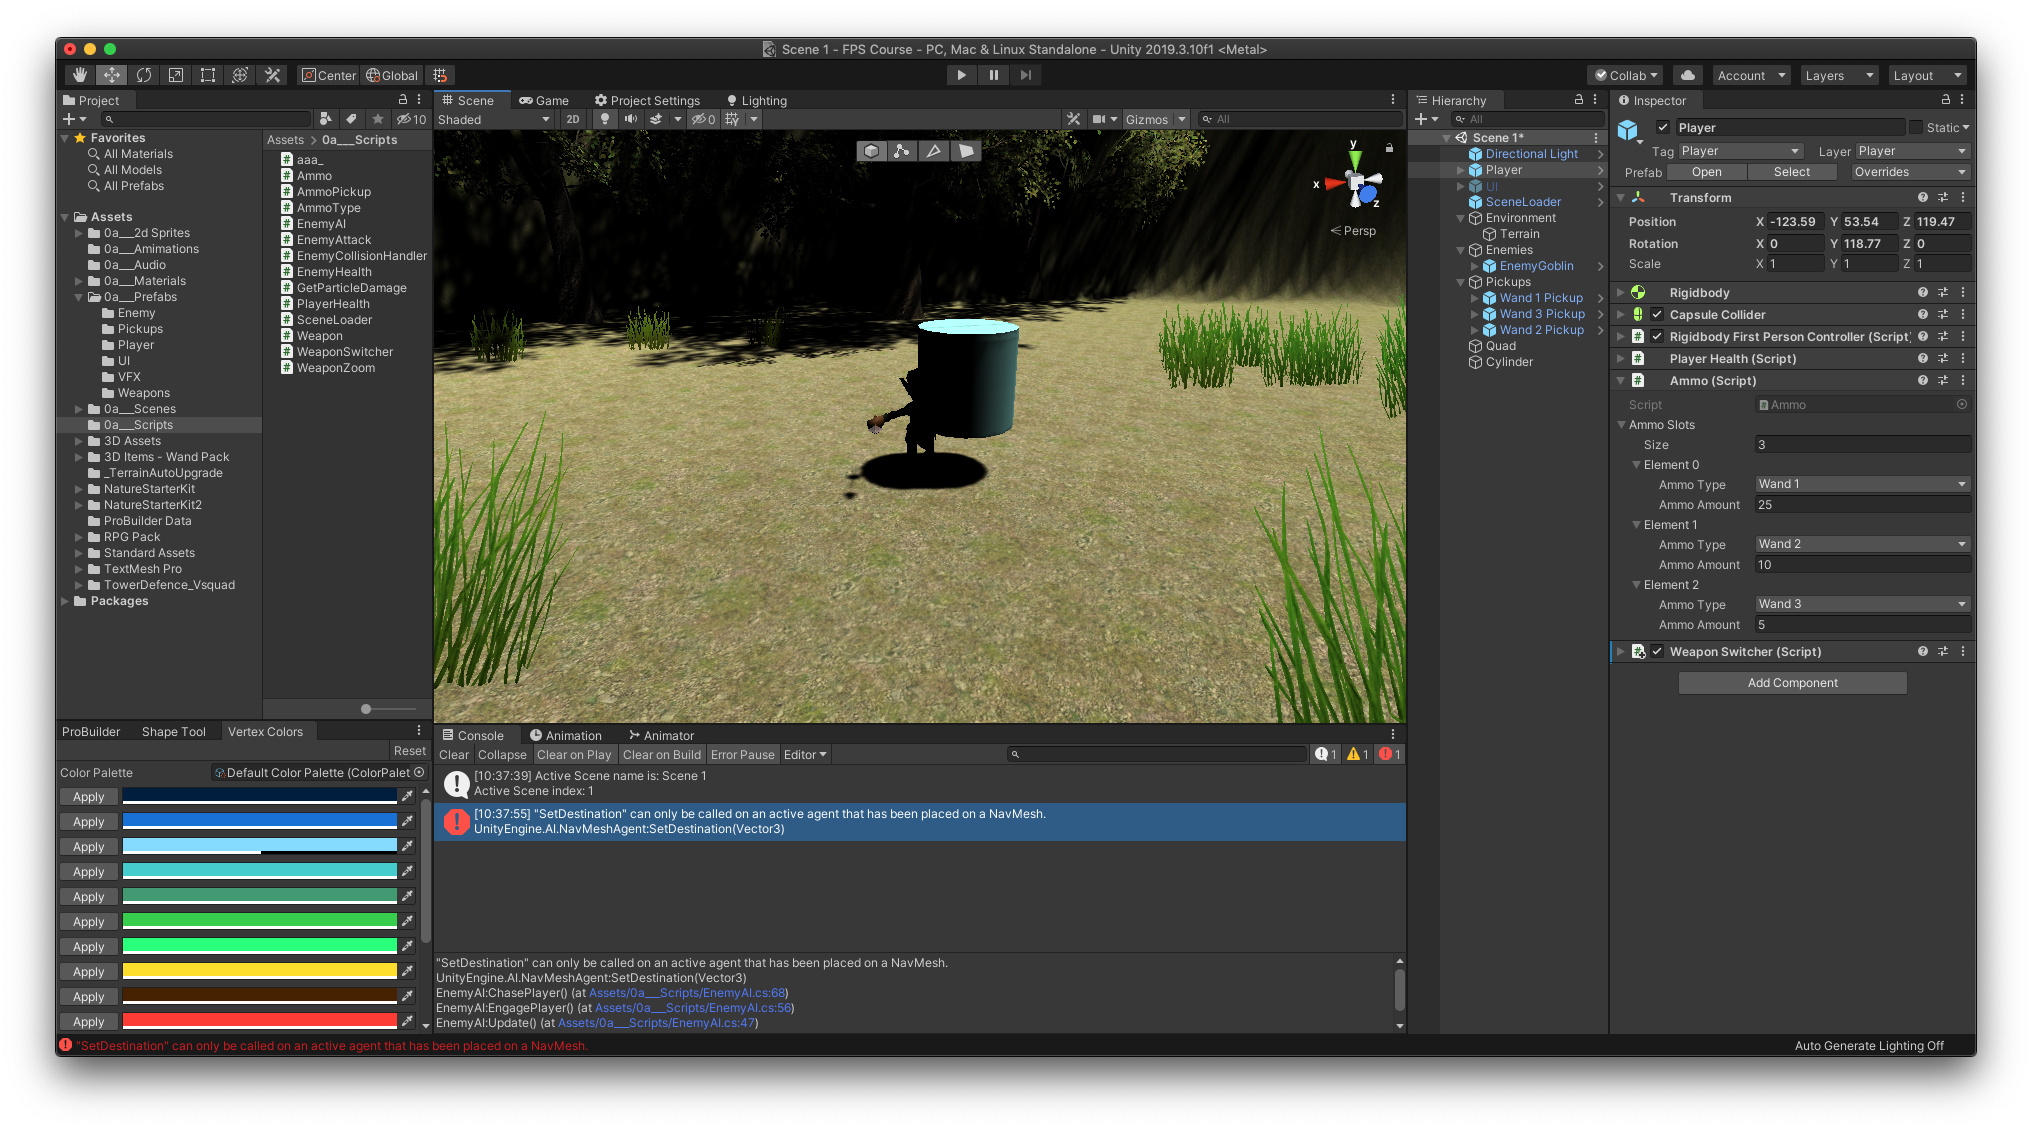Viewport: 2032px width, 1130px height.
Task: Switch to the Game tab
Action: [x=544, y=100]
